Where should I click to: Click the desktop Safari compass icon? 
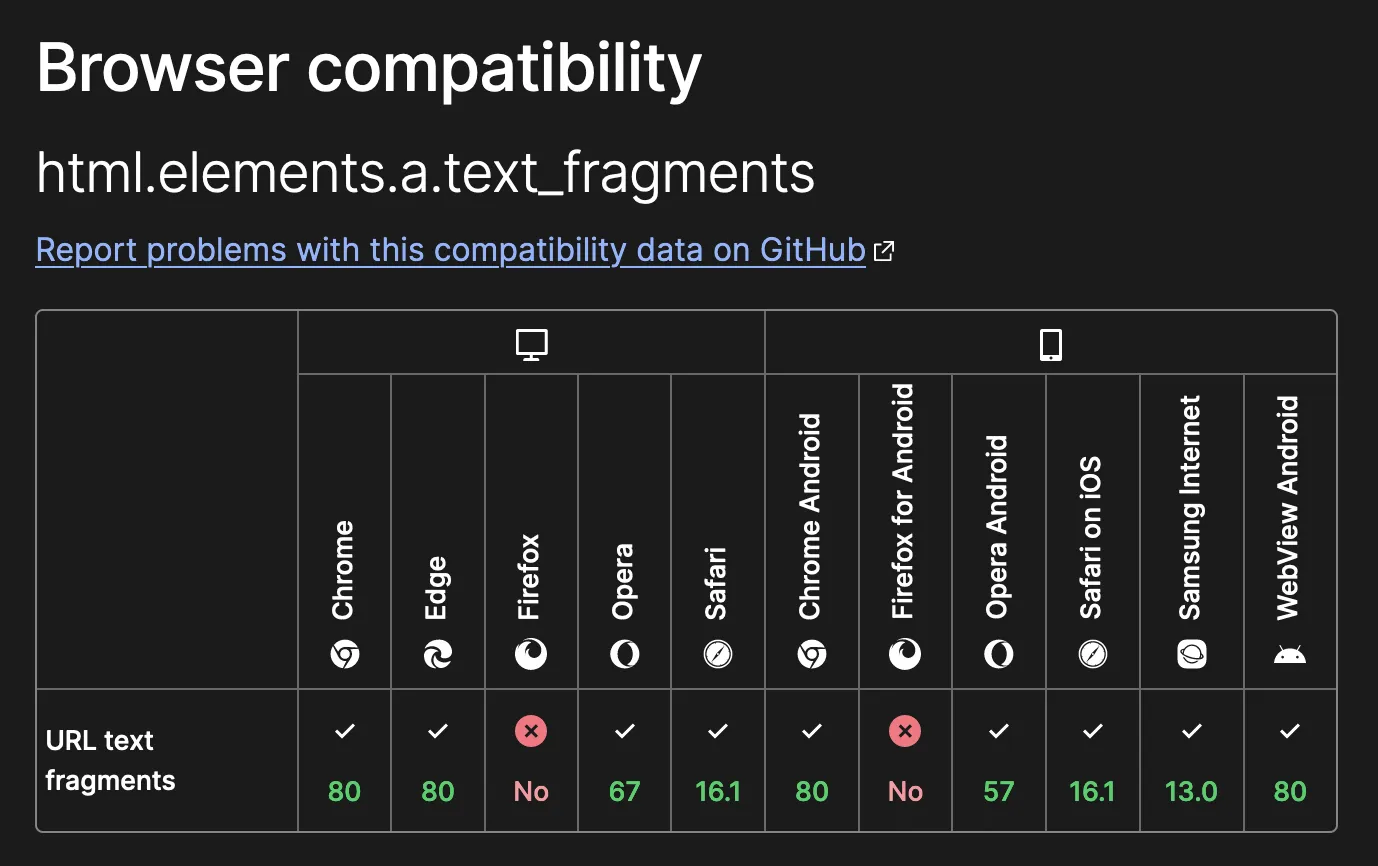point(718,655)
